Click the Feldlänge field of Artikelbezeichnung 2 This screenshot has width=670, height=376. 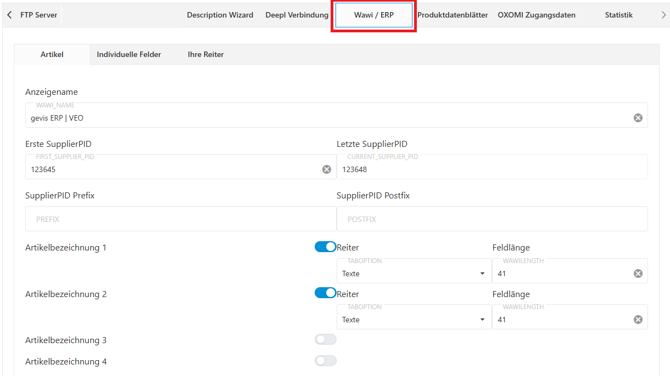coord(570,317)
